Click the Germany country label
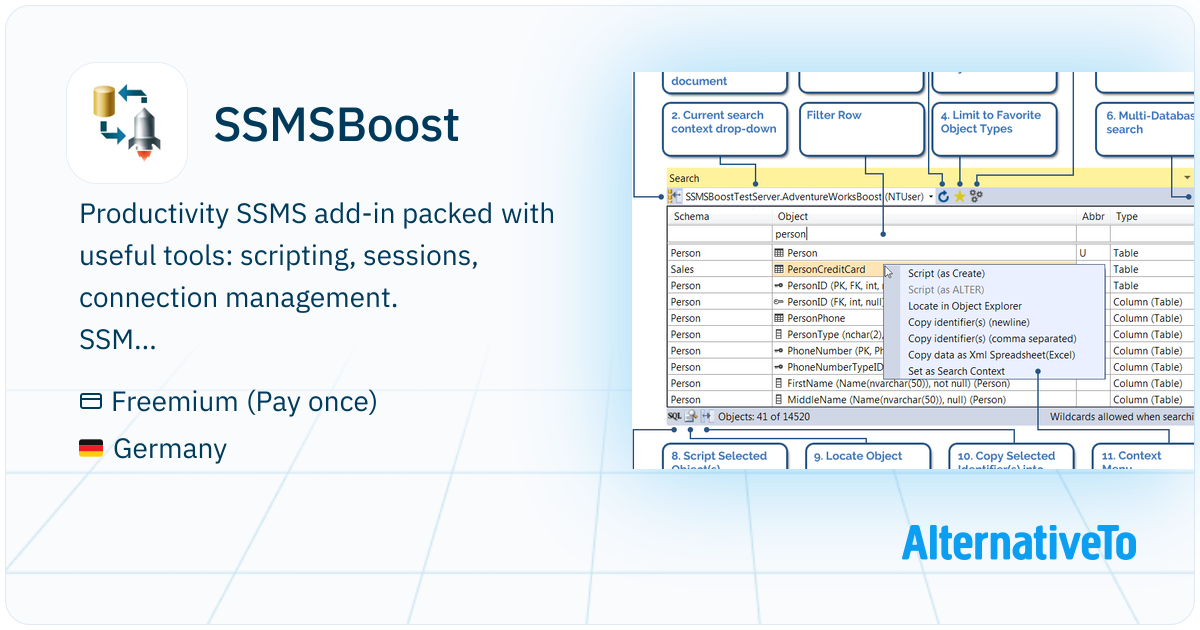This screenshot has height=630, width=1200. [170, 449]
